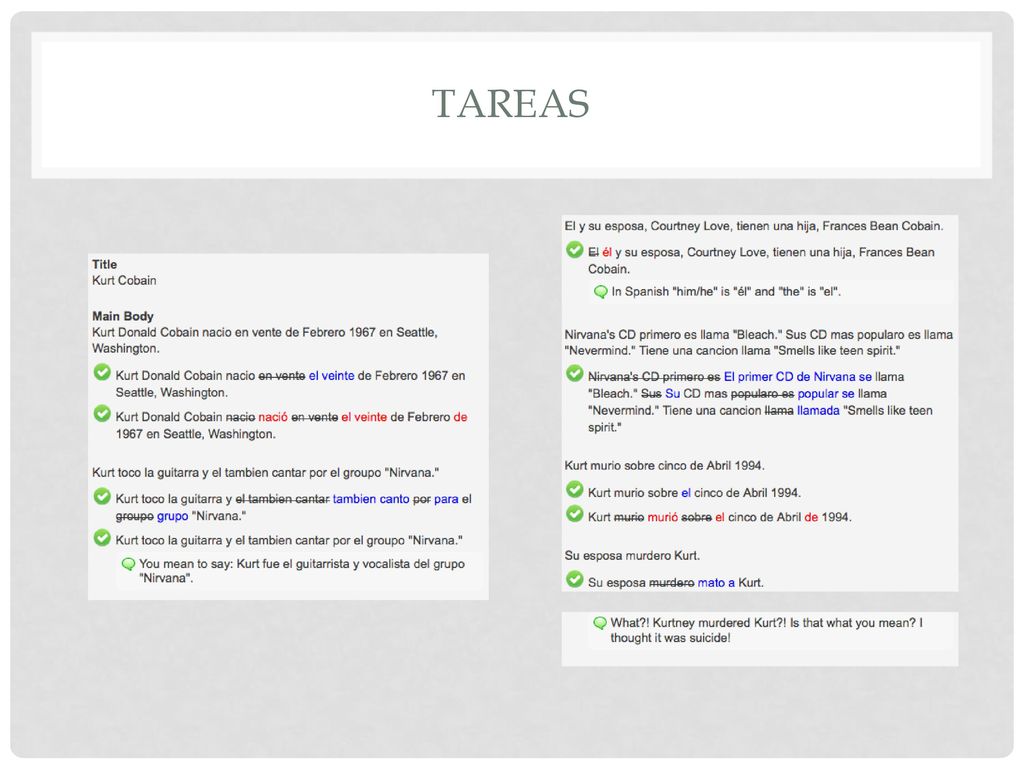Image resolution: width=1024 pixels, height=768 pixels.
Task: Click the original line "El y su esposa, Courtney Love"
Action: pyautogui.click(x=754, y=227)
